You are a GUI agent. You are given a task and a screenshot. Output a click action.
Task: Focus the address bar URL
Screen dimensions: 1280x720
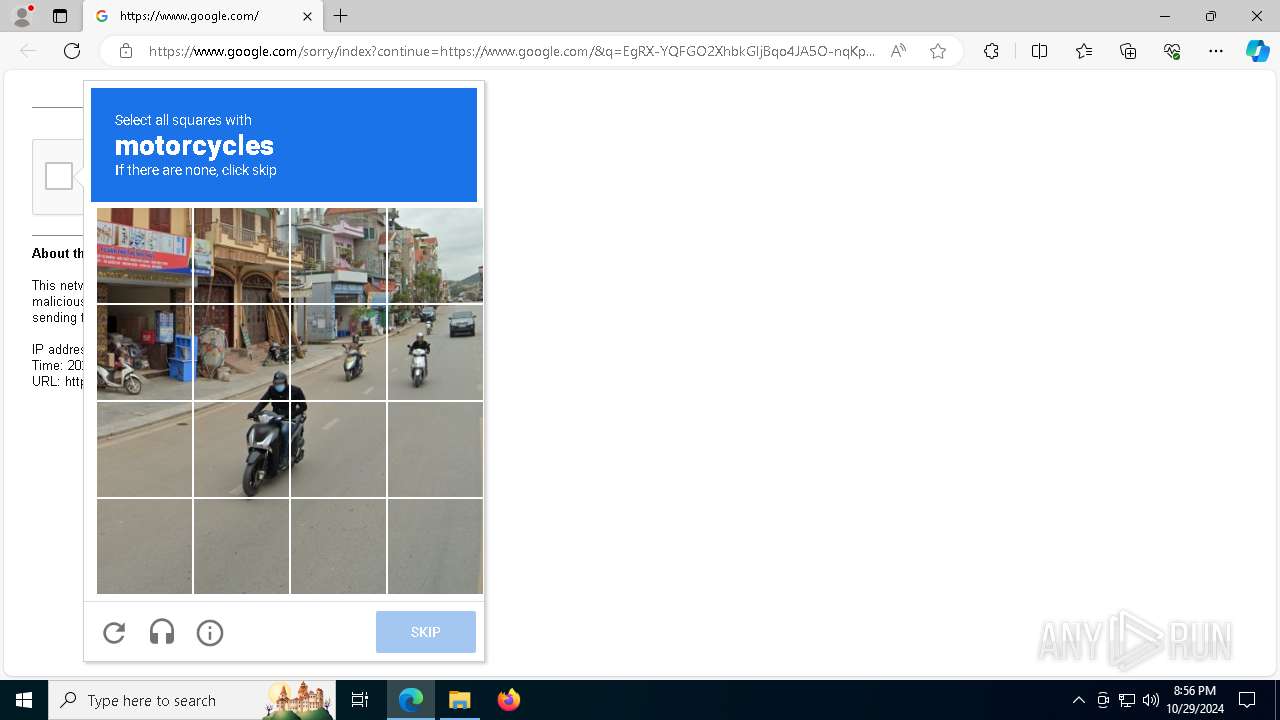[511, 51]
